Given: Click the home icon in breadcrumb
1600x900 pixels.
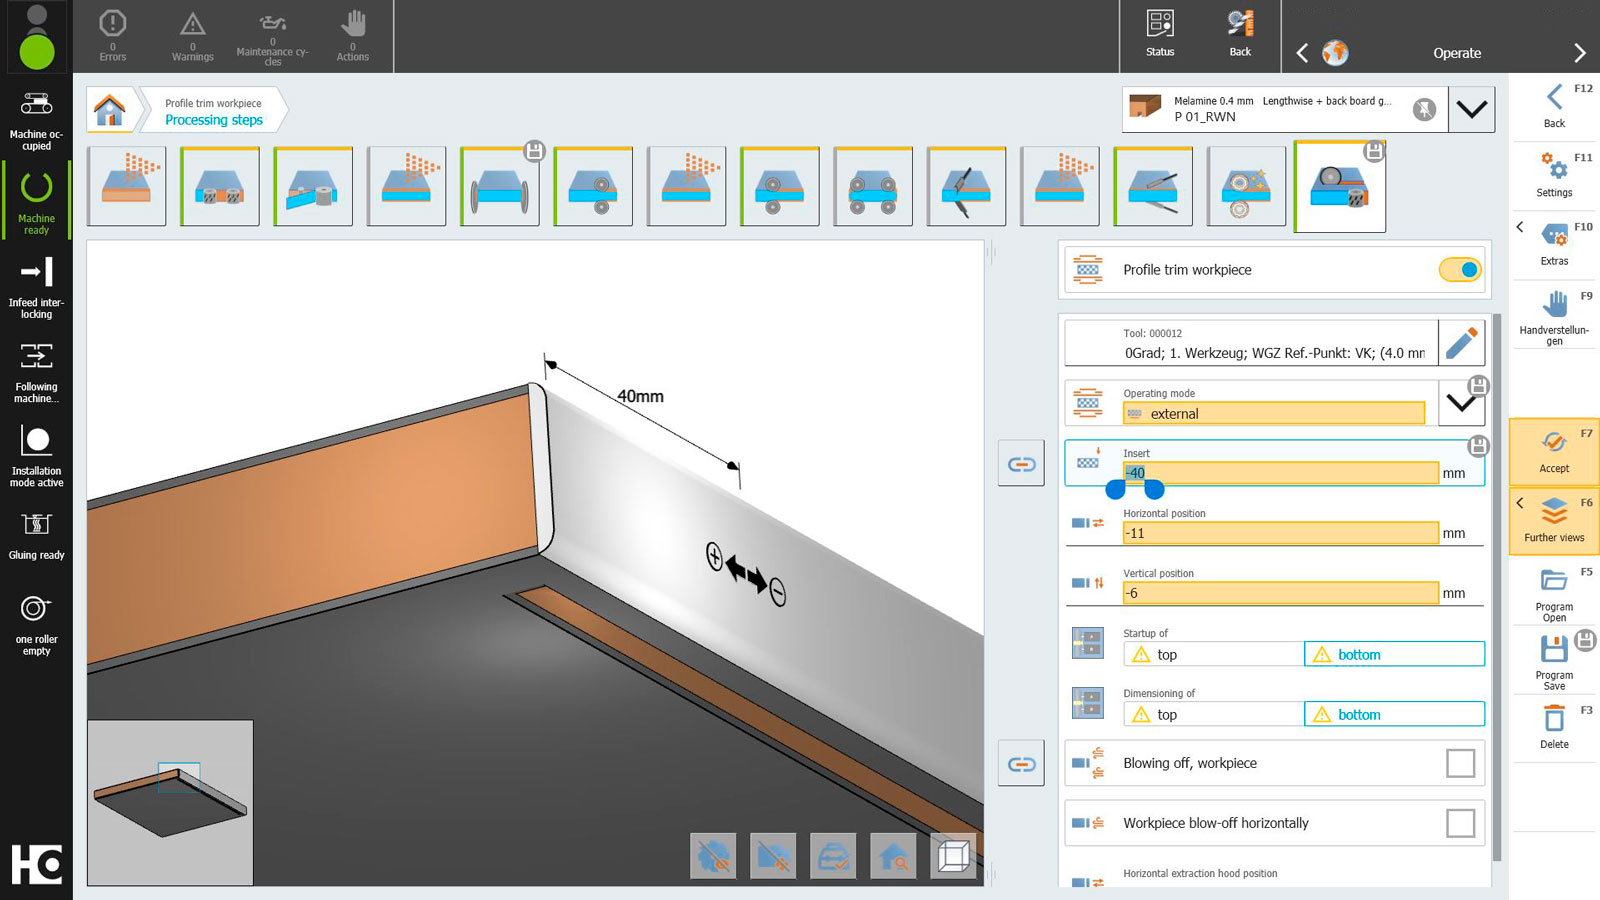Looking at the screenshot, I should click(110, 110).
